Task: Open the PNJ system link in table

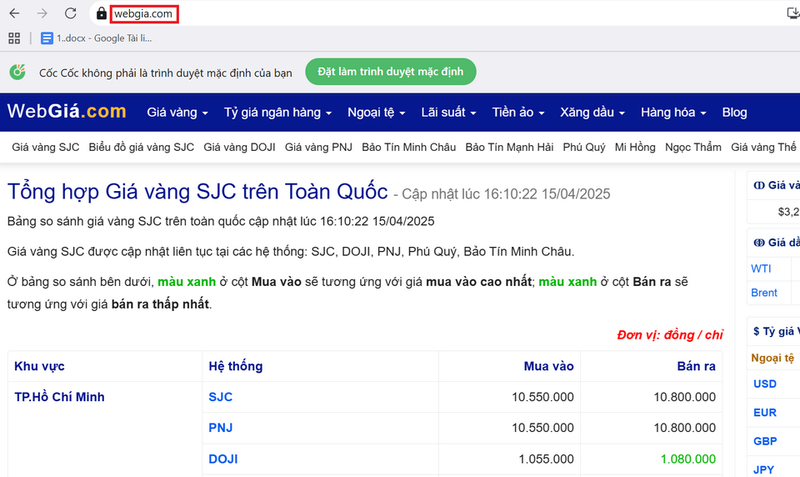Action: click(220, 428)
